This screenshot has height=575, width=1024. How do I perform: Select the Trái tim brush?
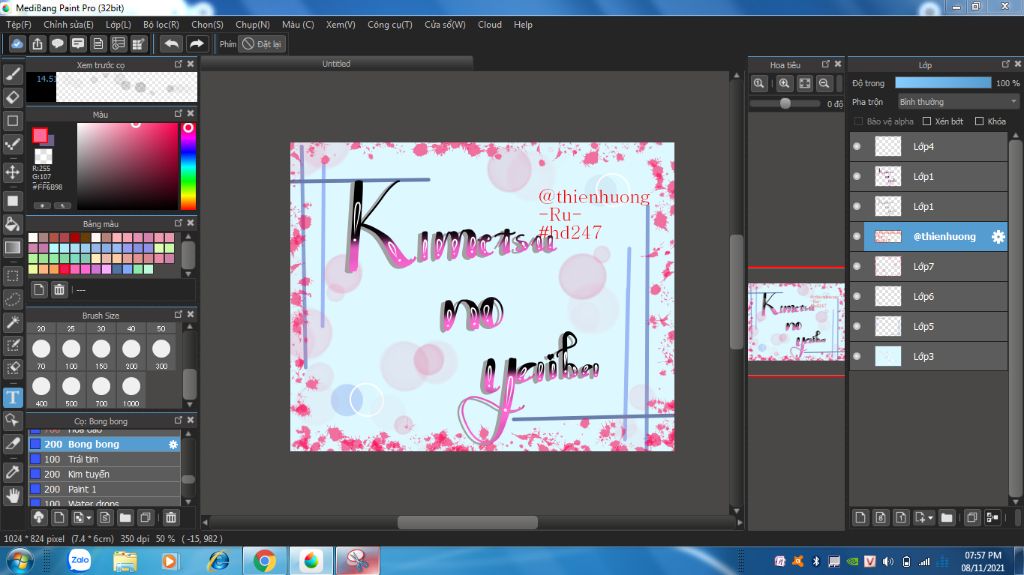(104, 459)
